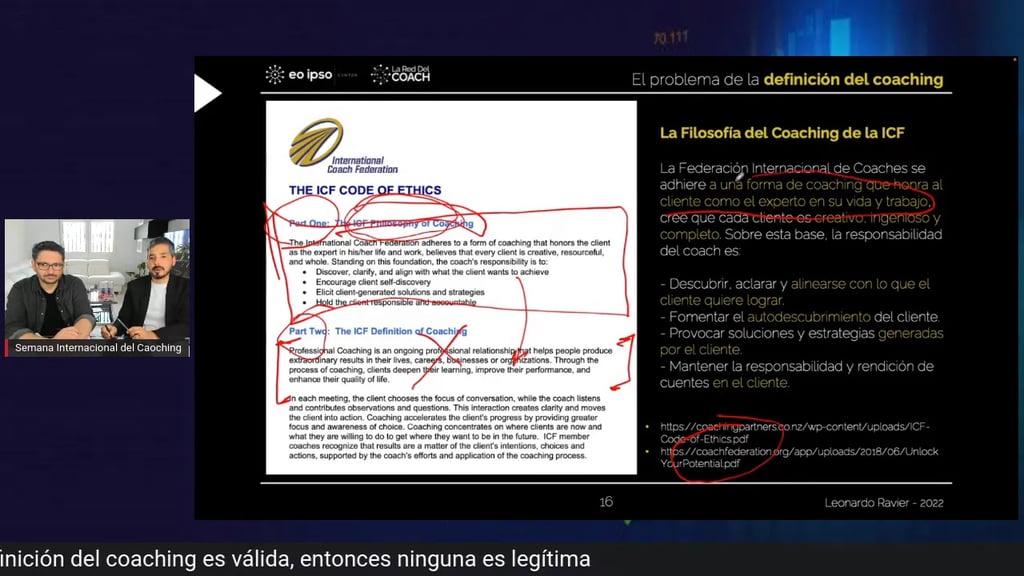Click slide title 'El problema de la definición del coaching'
This screenshot has width=1024, height=576.
point(787,80)
